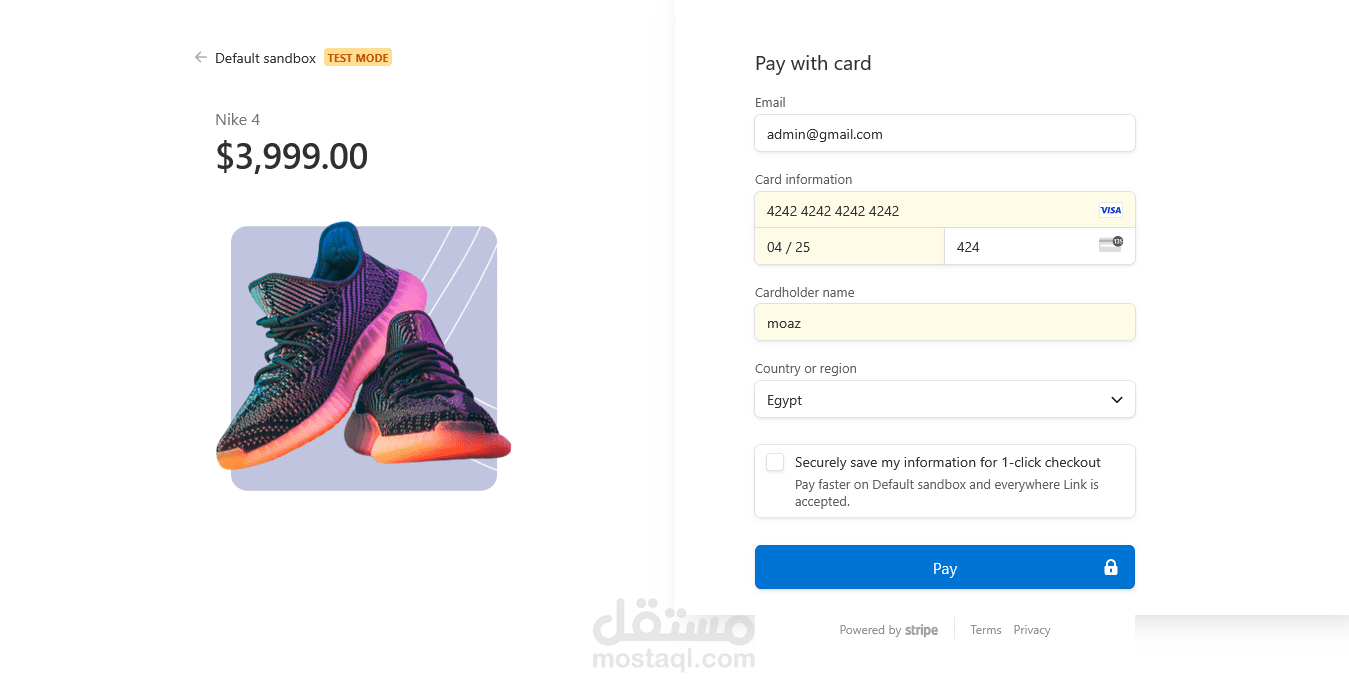Click the $3,999.00 price text

292,157
